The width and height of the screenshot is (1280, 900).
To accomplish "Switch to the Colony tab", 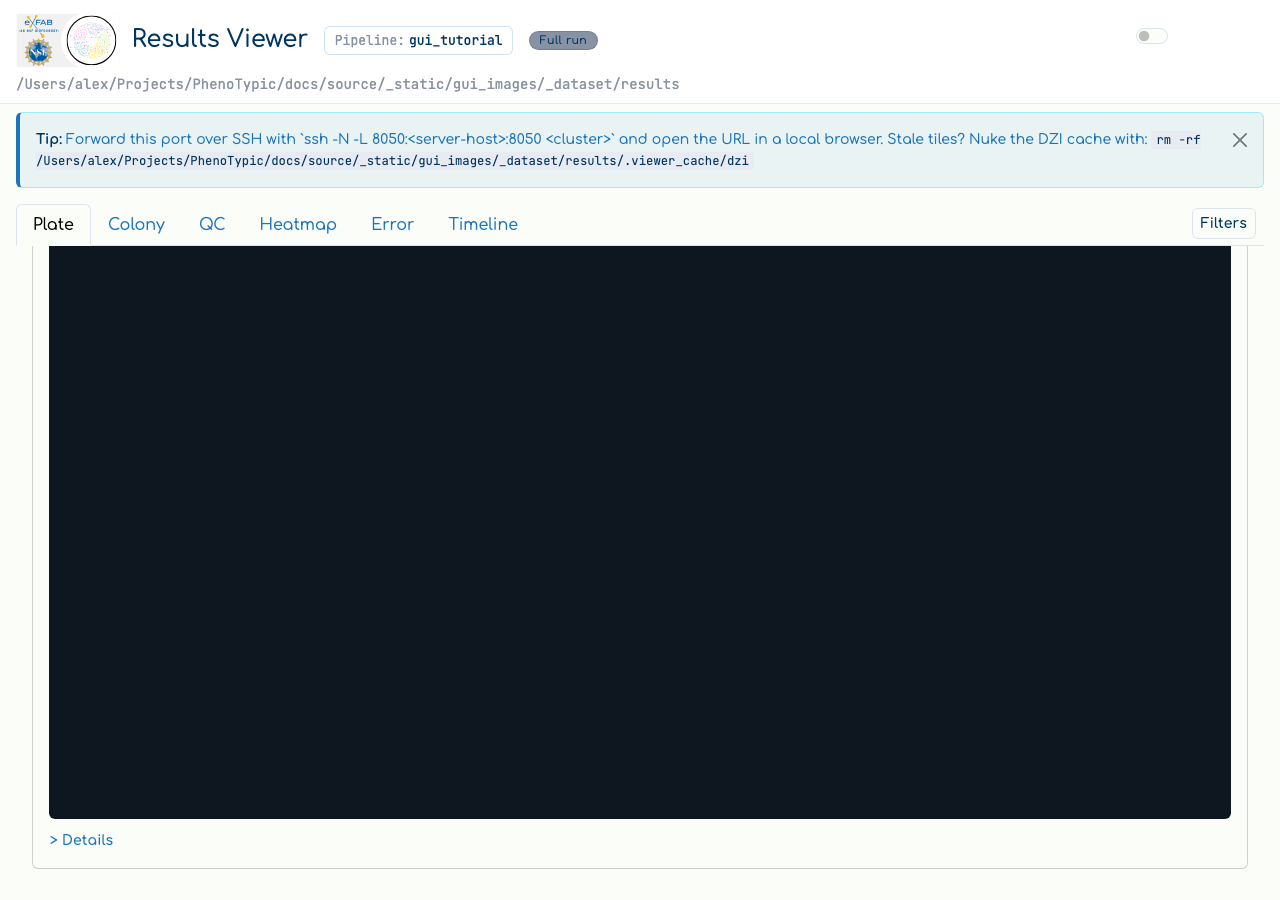I will (x=136, y=225).
